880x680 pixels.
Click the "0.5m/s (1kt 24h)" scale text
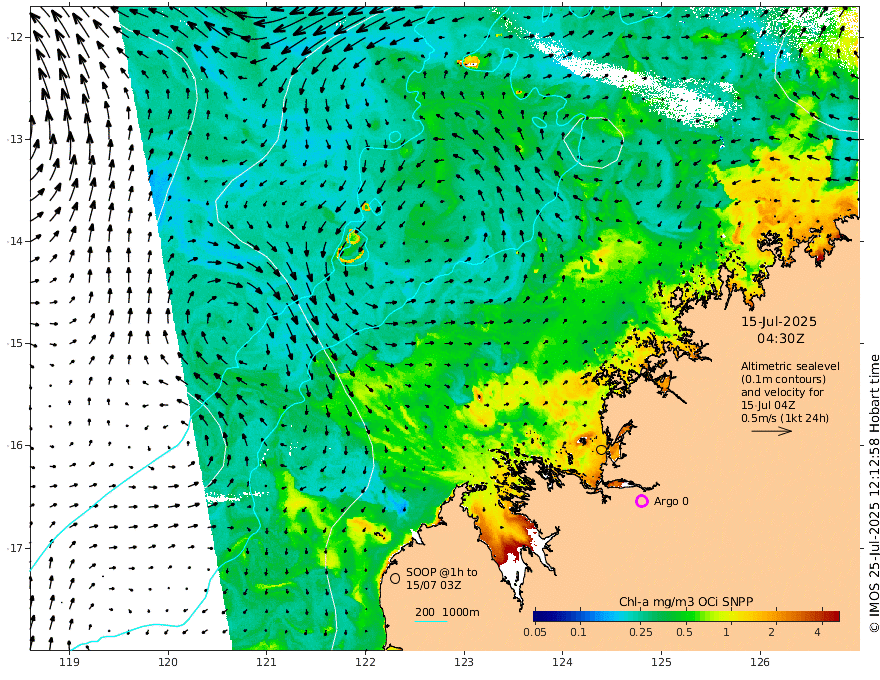tap(785, 418)
